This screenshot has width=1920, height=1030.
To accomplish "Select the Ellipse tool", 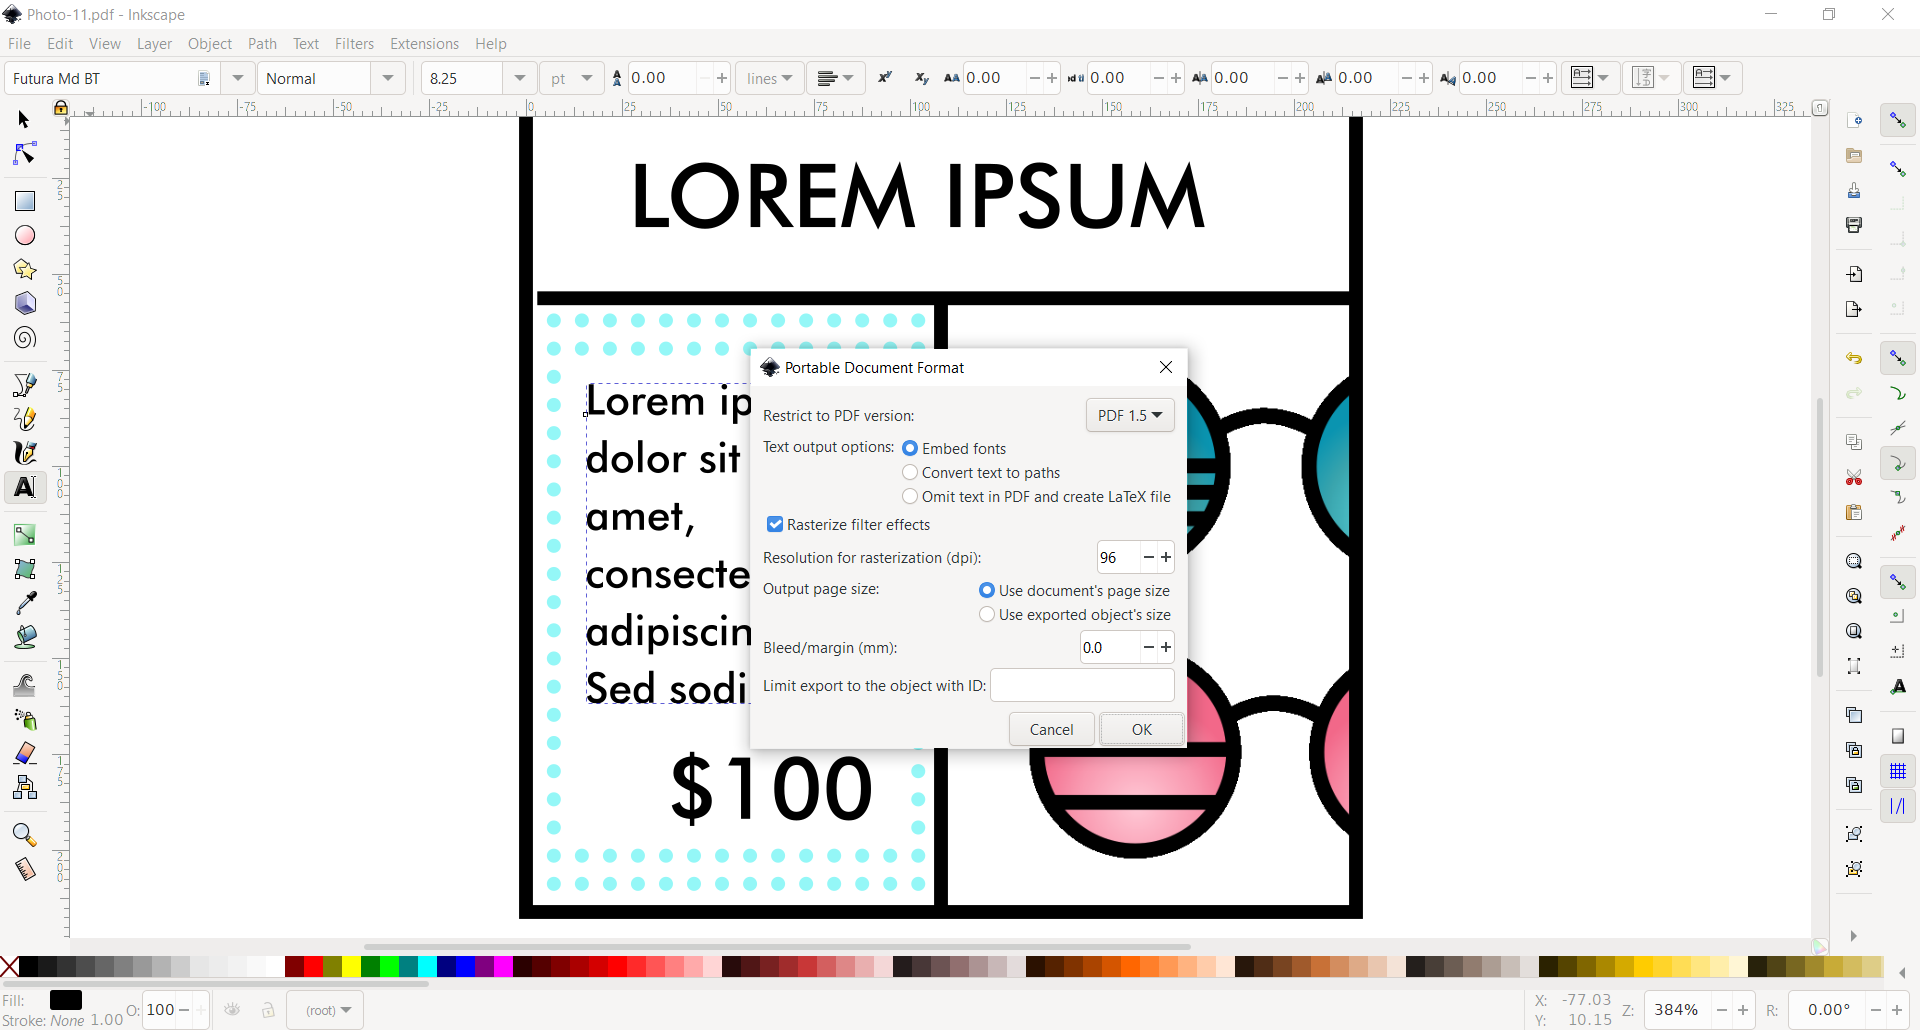I will click(25, 236).
